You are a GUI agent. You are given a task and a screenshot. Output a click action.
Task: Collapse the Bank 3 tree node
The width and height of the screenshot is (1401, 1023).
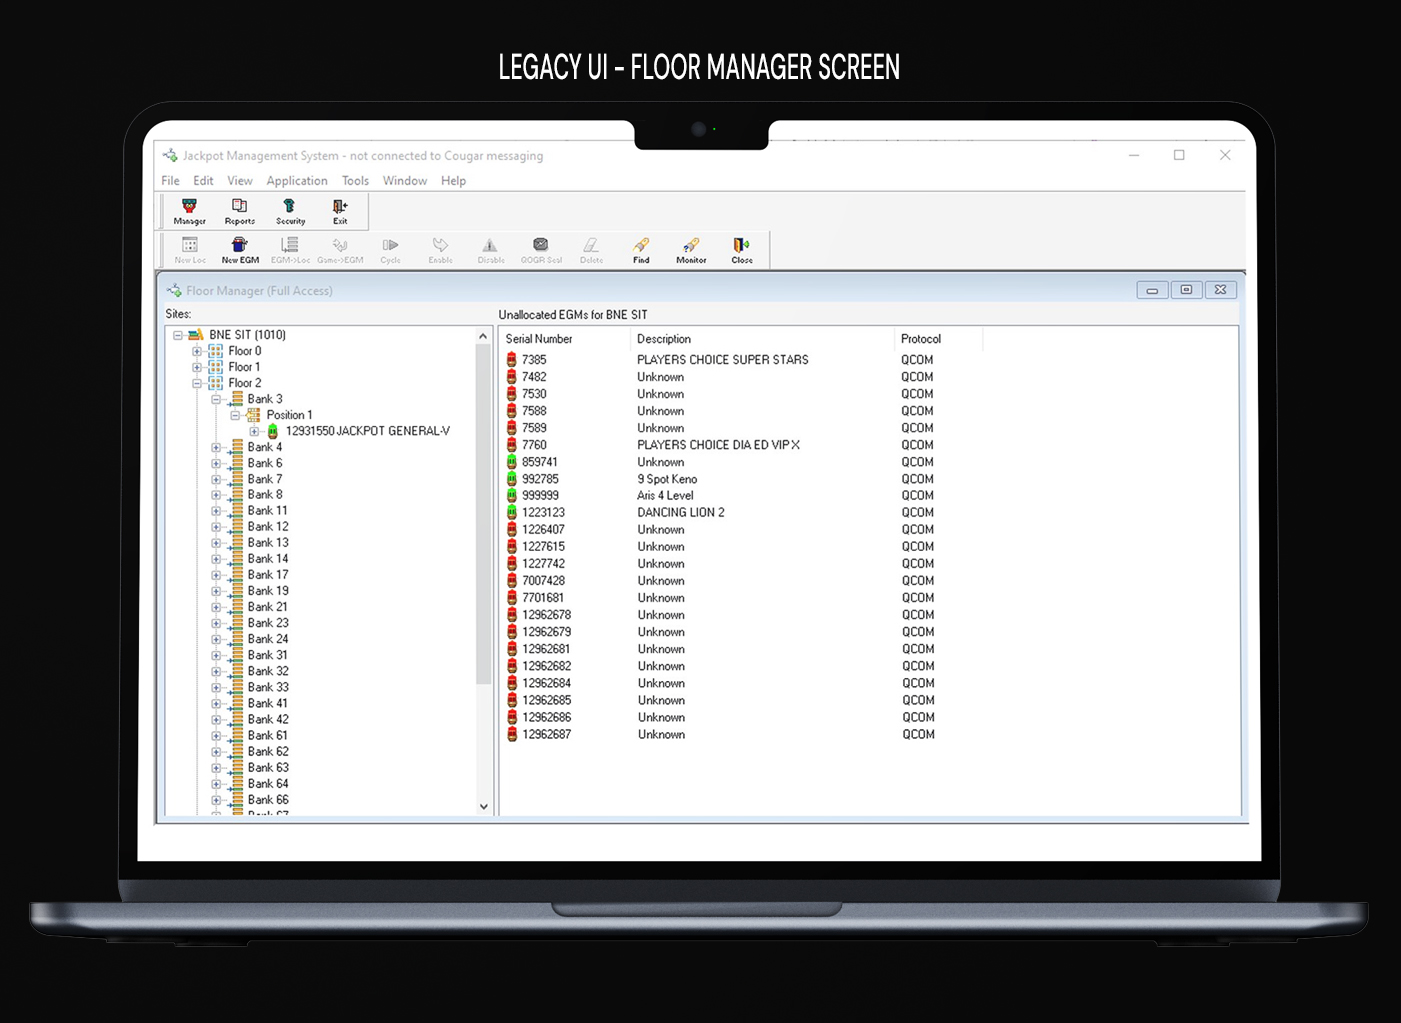coord(216,399)
